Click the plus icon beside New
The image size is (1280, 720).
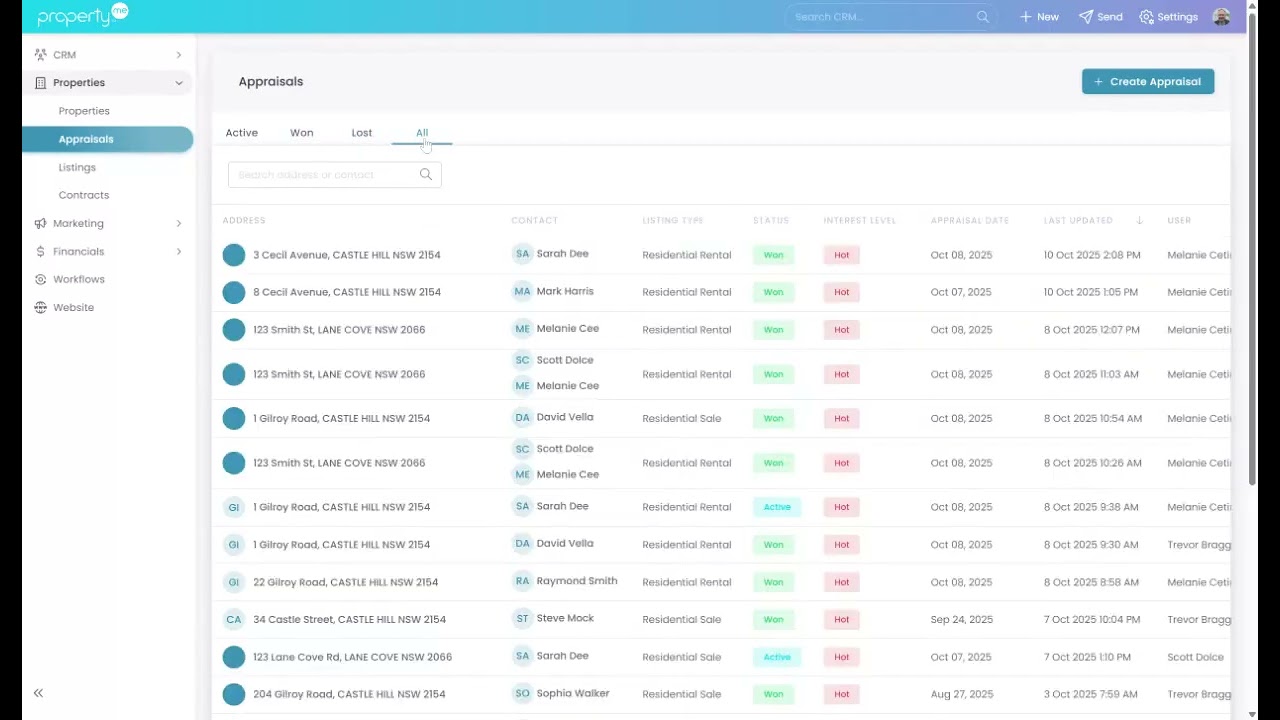coord(1025,17)
